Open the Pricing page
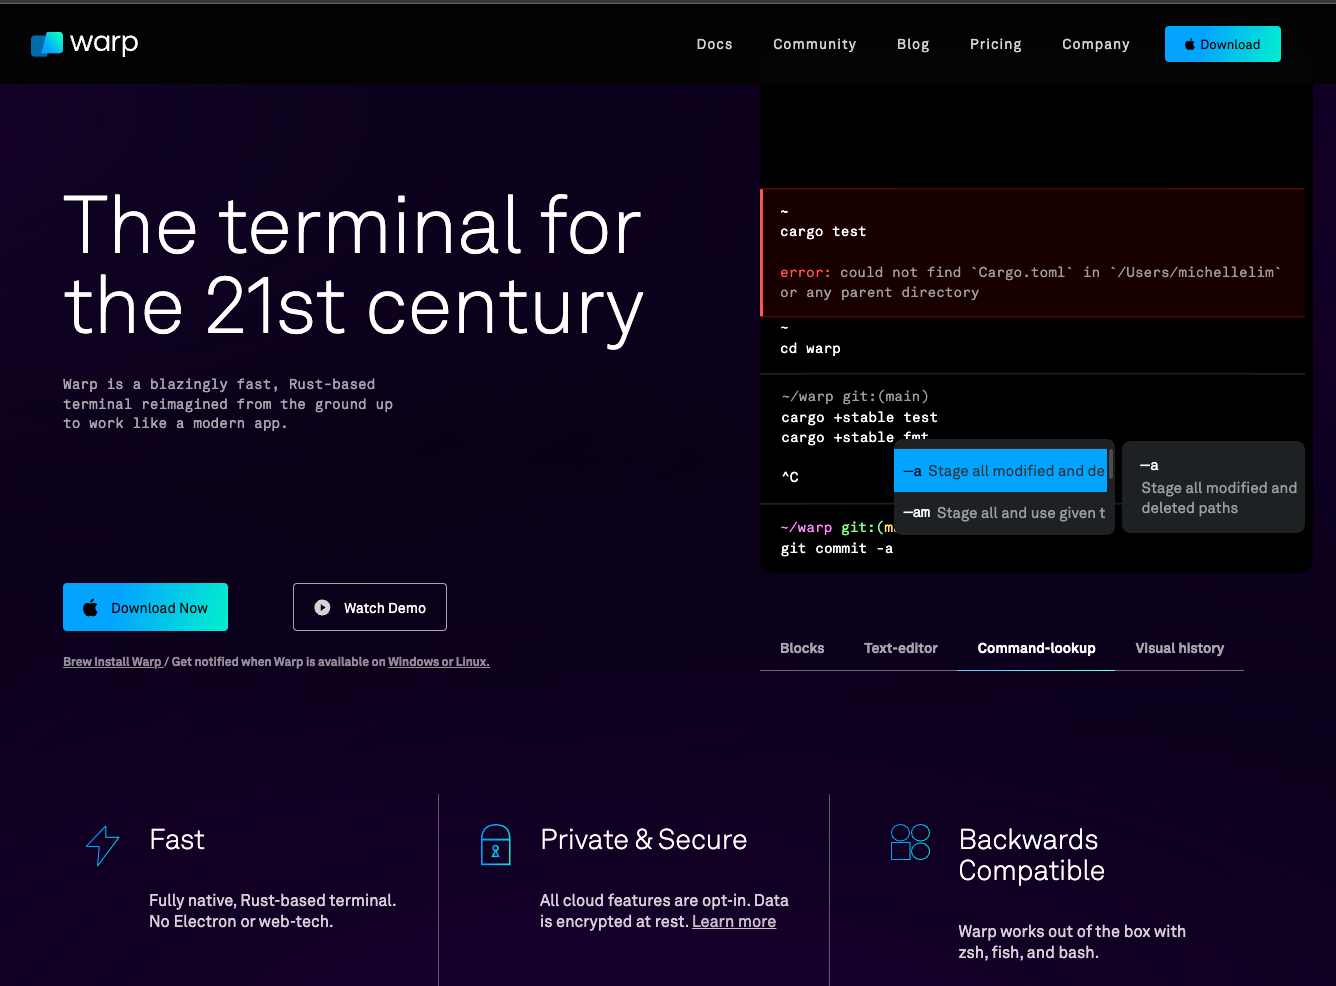The height and width of the screenshot is (986, 1336). point(995,44)
